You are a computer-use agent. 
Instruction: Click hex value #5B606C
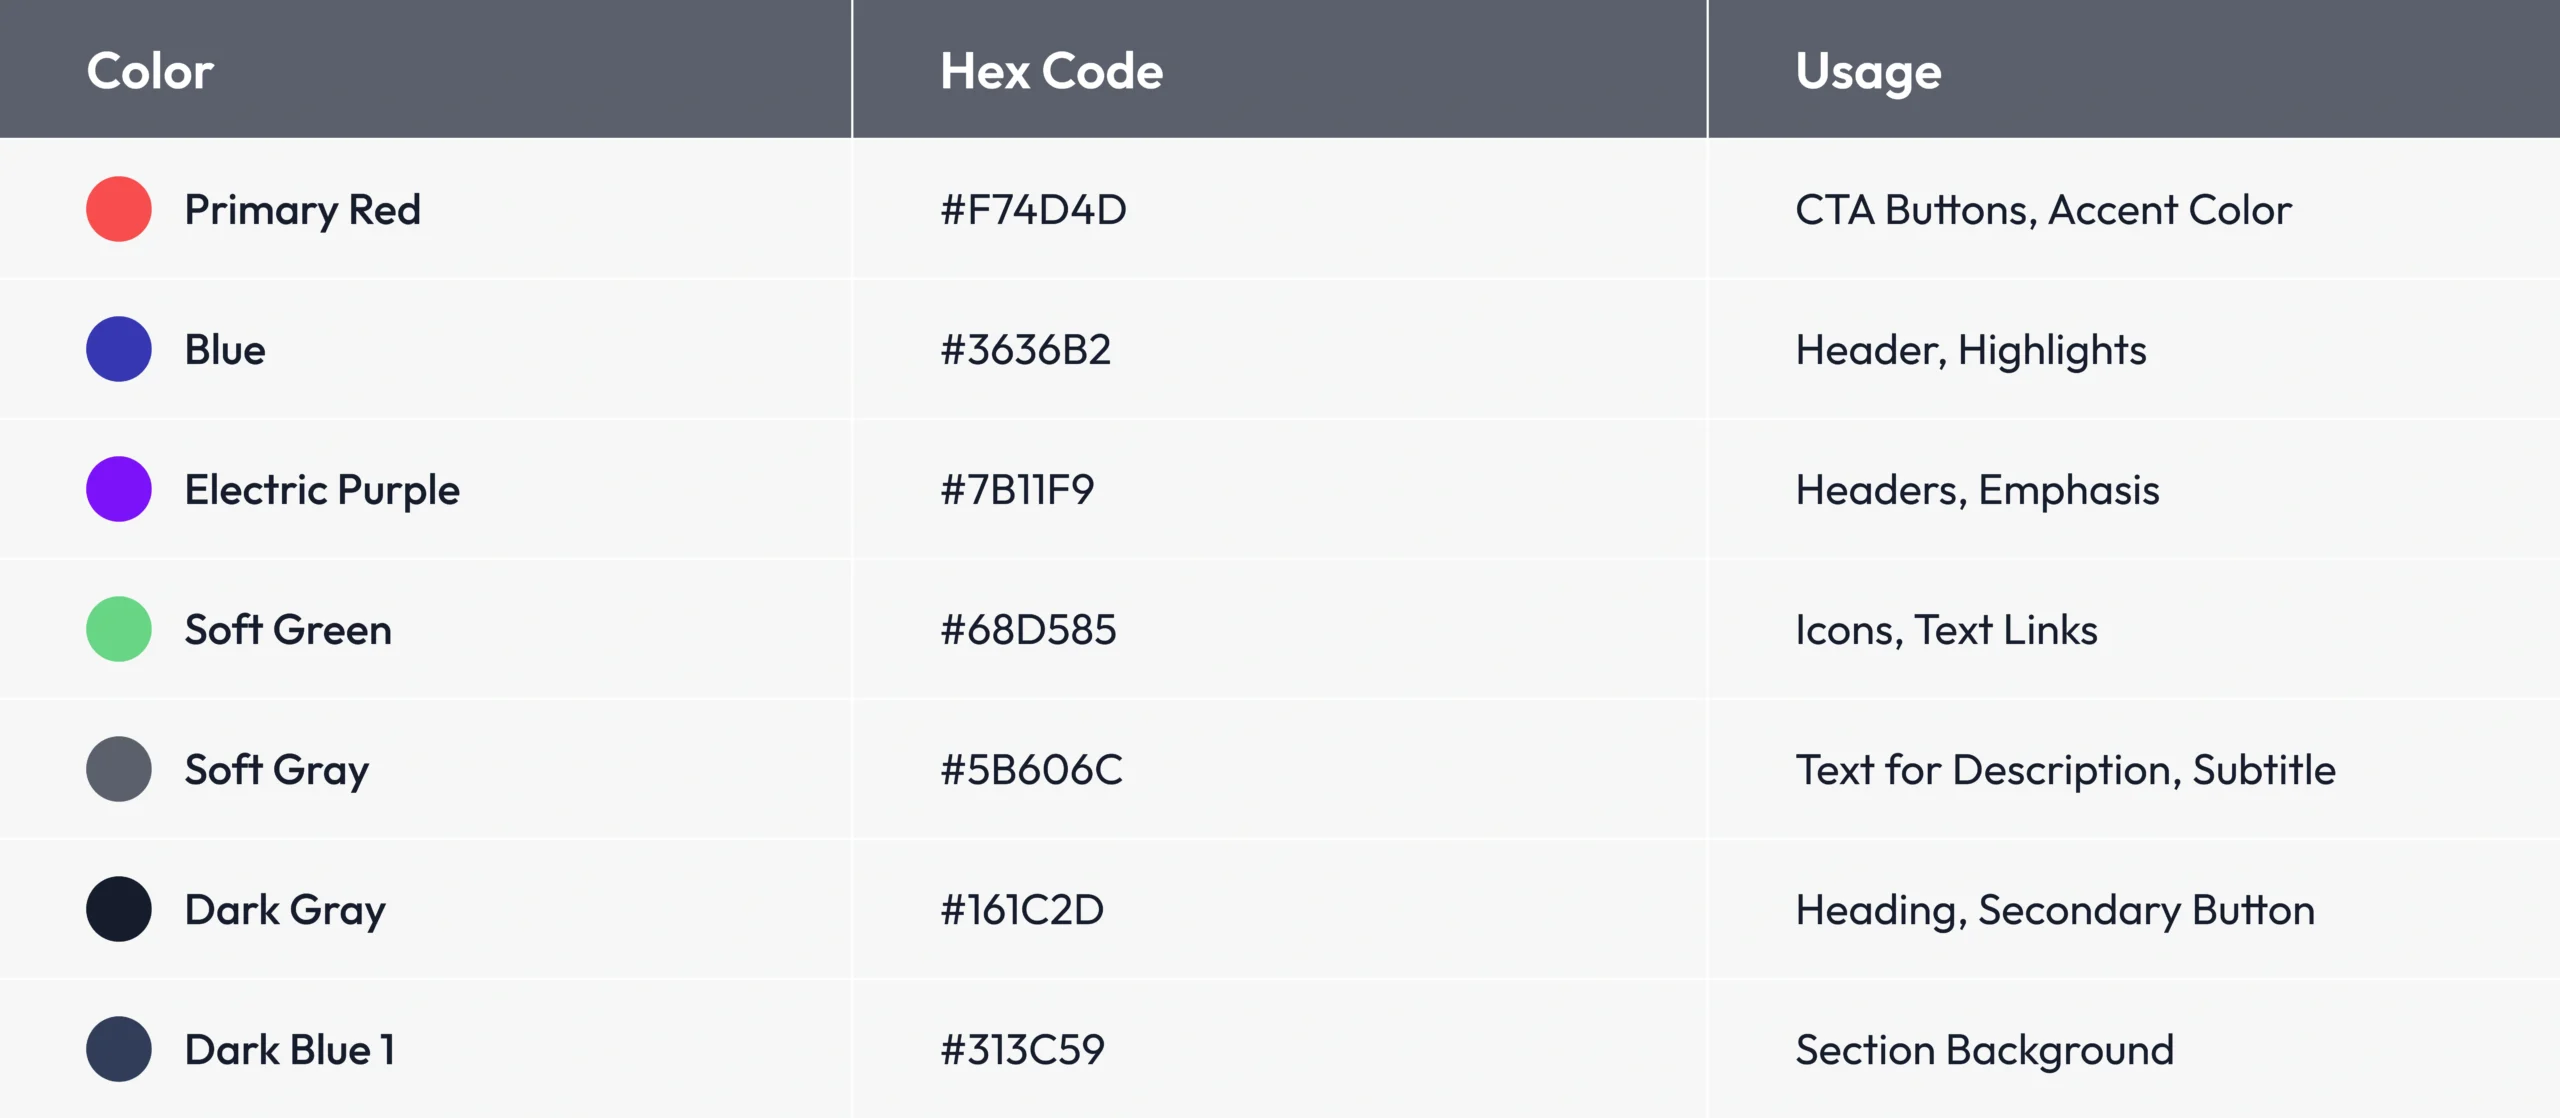1031,770
